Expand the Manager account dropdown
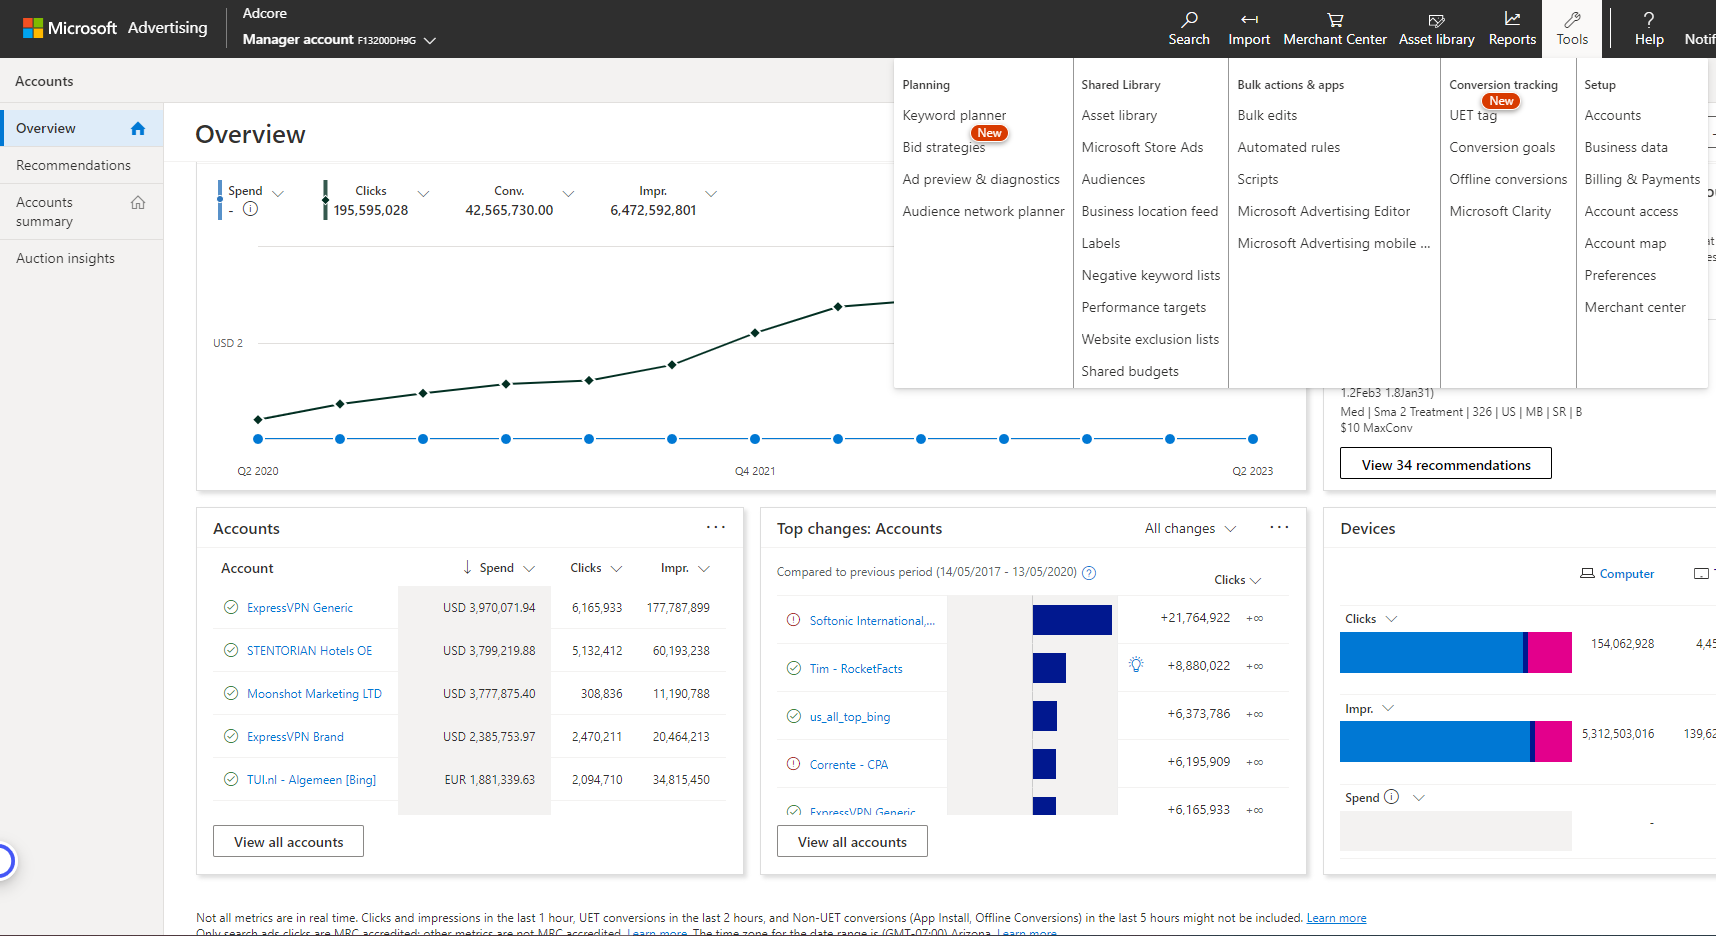The width and height of the screenshot is (1716, 936). click(430, 40)
